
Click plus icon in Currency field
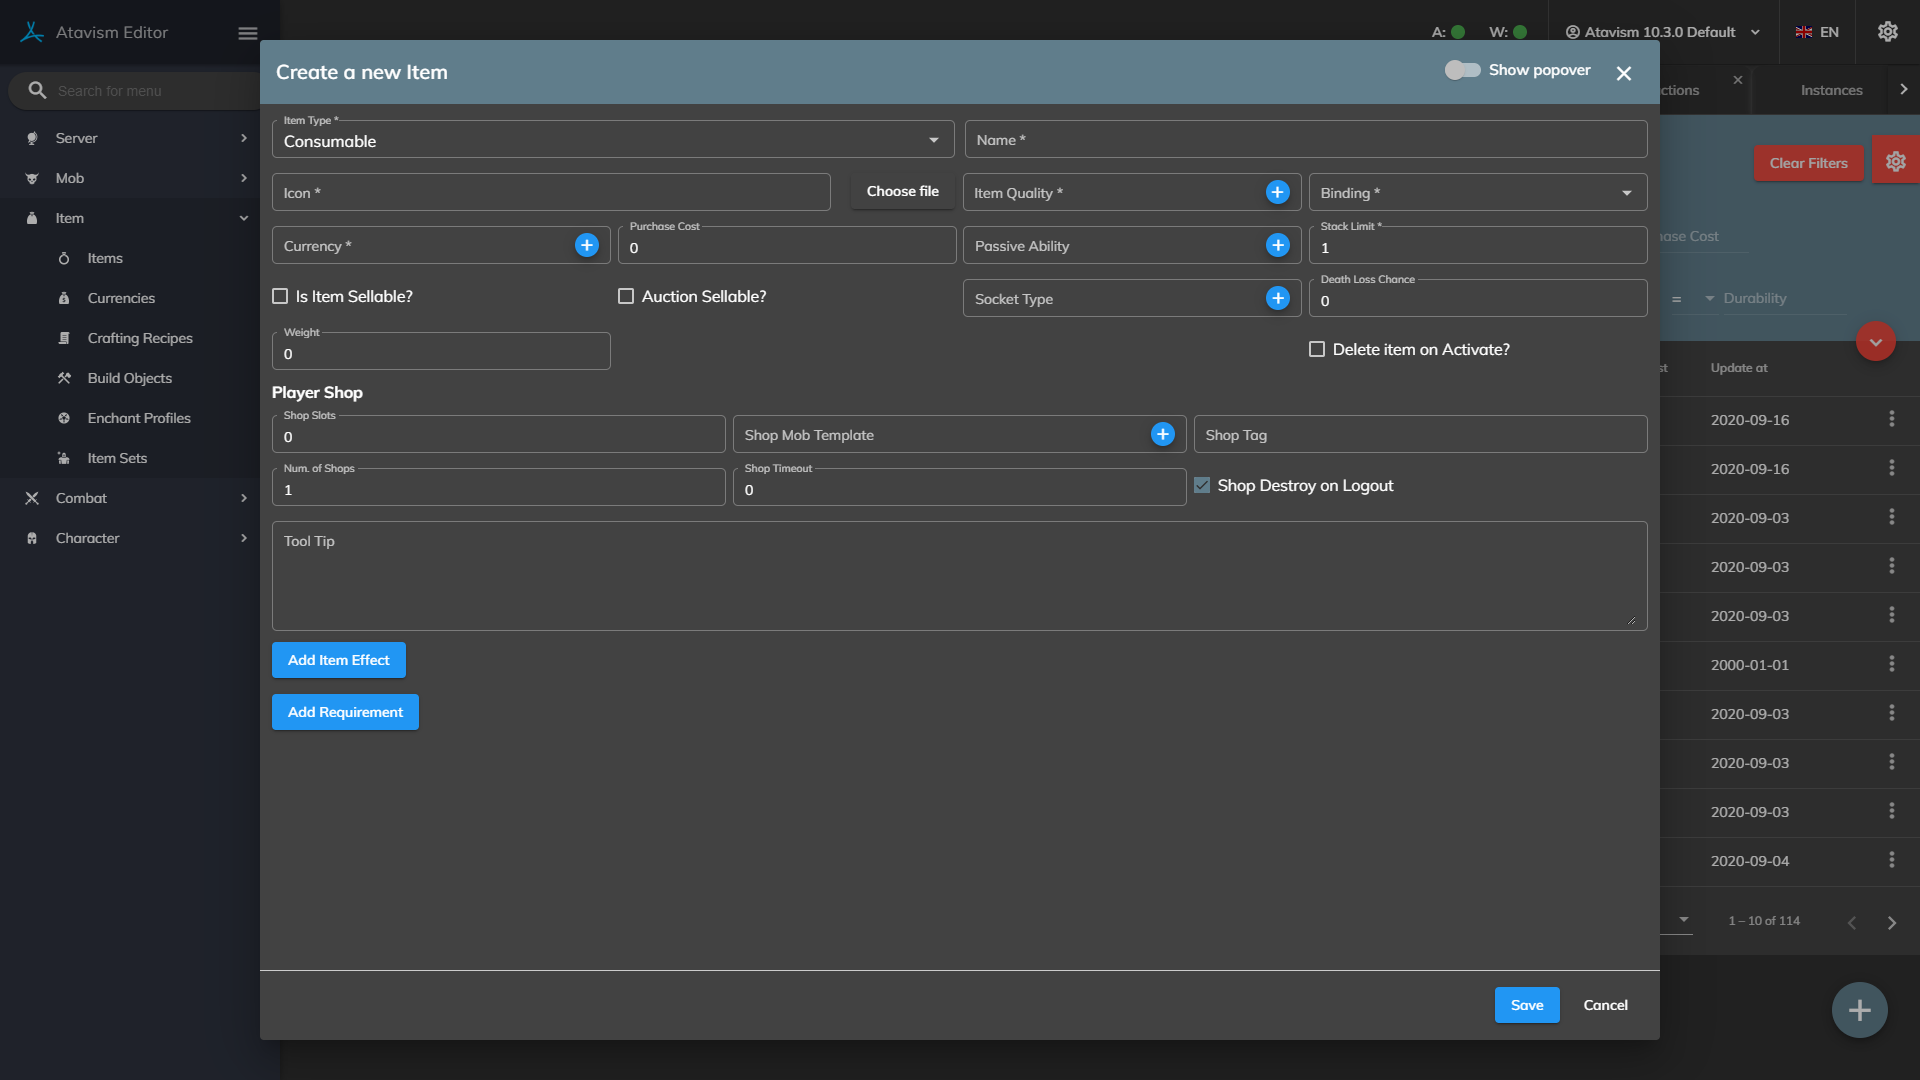587,246
